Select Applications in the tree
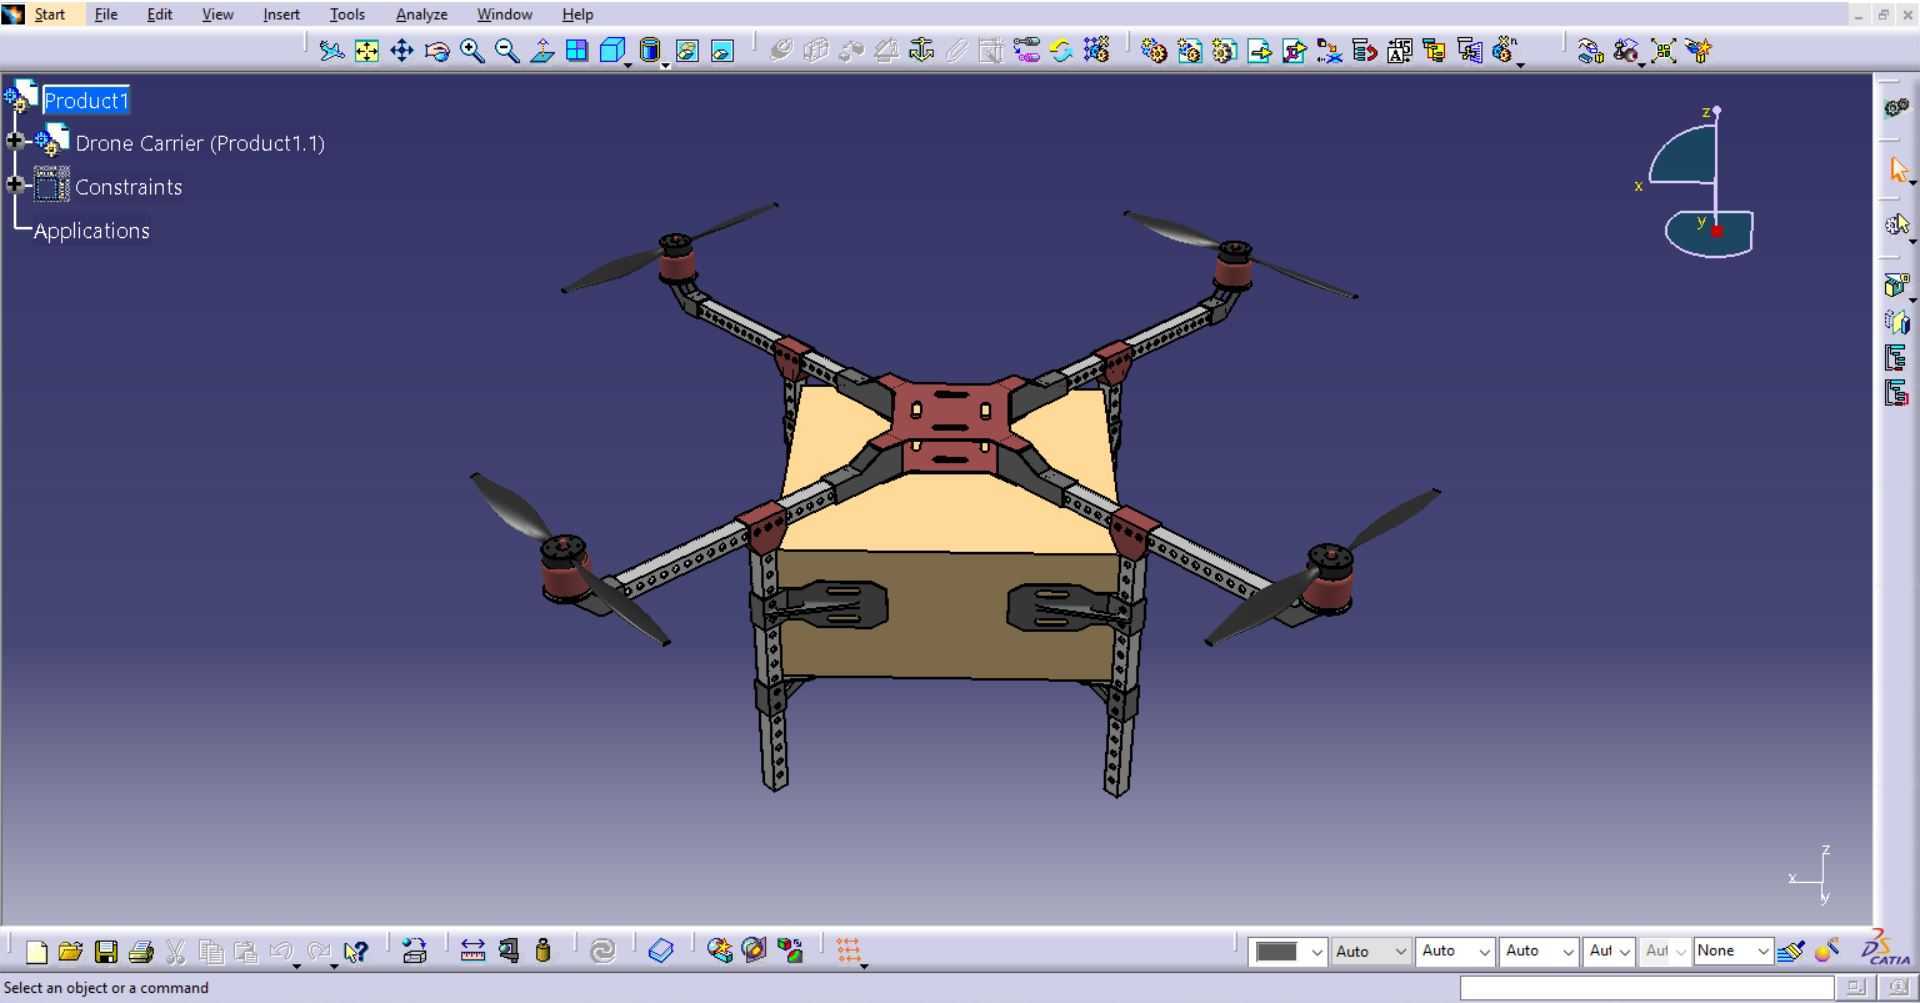This screenshot has height=1003, width=1920. click(x=91, y=230)
